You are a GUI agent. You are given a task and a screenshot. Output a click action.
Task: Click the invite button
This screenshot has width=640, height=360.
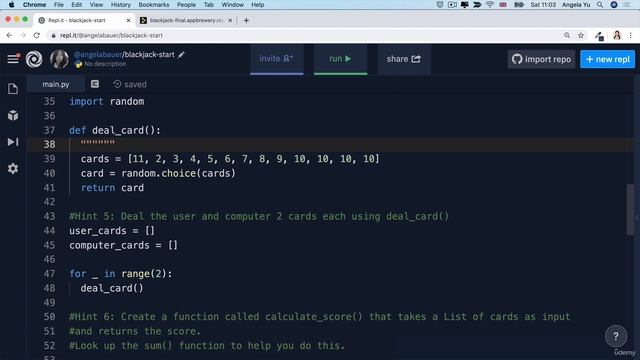[x=276, y=59]
